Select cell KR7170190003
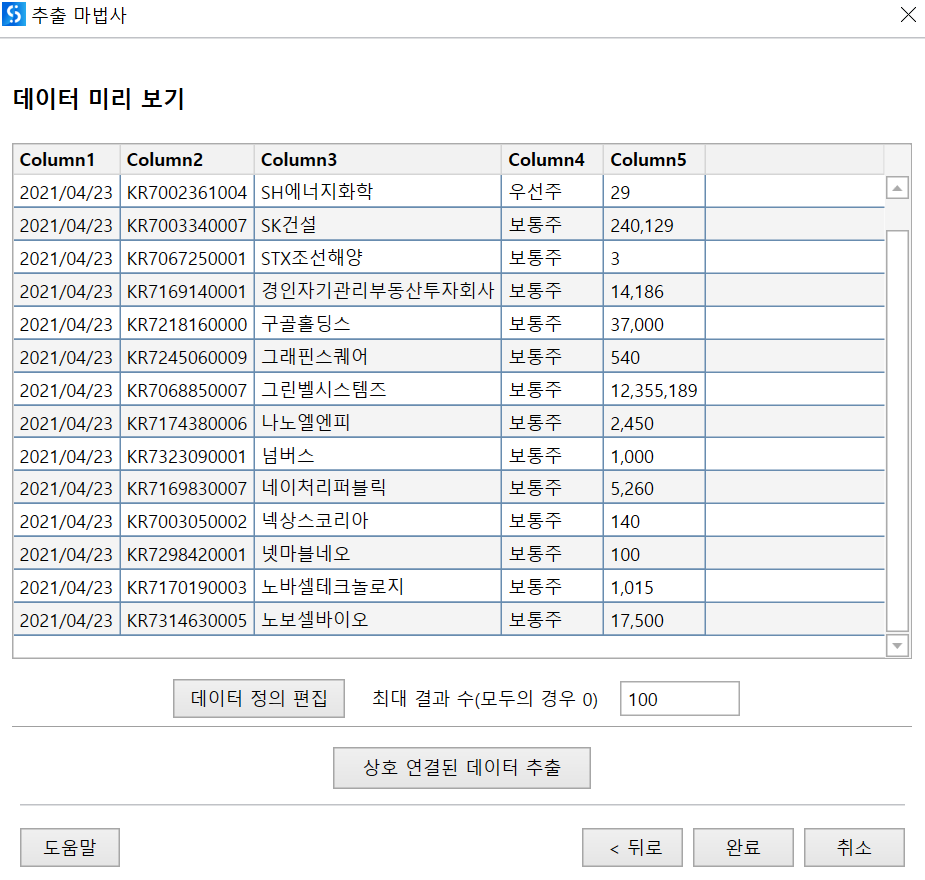 [x=187, y=587]
